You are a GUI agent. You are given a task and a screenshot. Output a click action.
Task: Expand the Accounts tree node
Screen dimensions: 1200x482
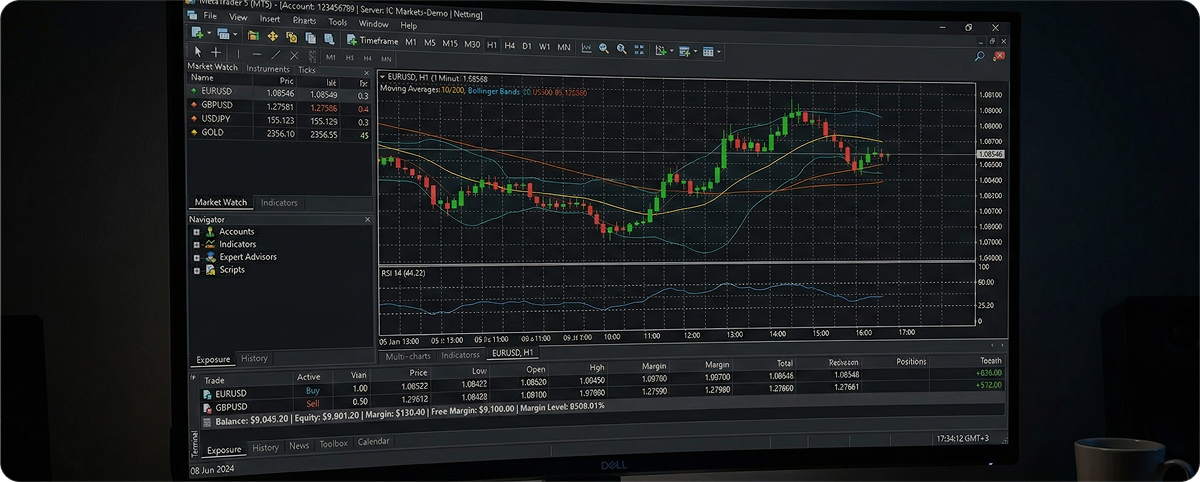196,232
